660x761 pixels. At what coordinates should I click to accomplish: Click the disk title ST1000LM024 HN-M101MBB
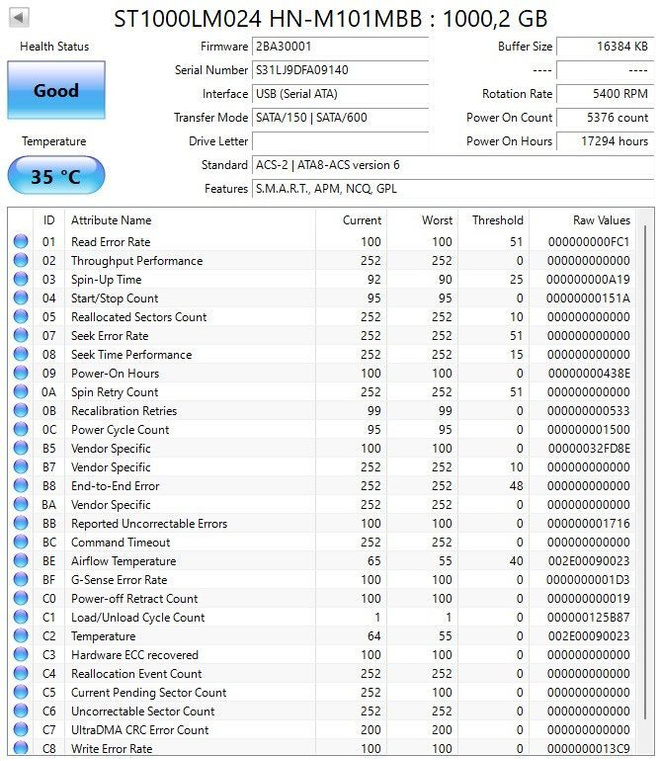(x=268, y=19)
